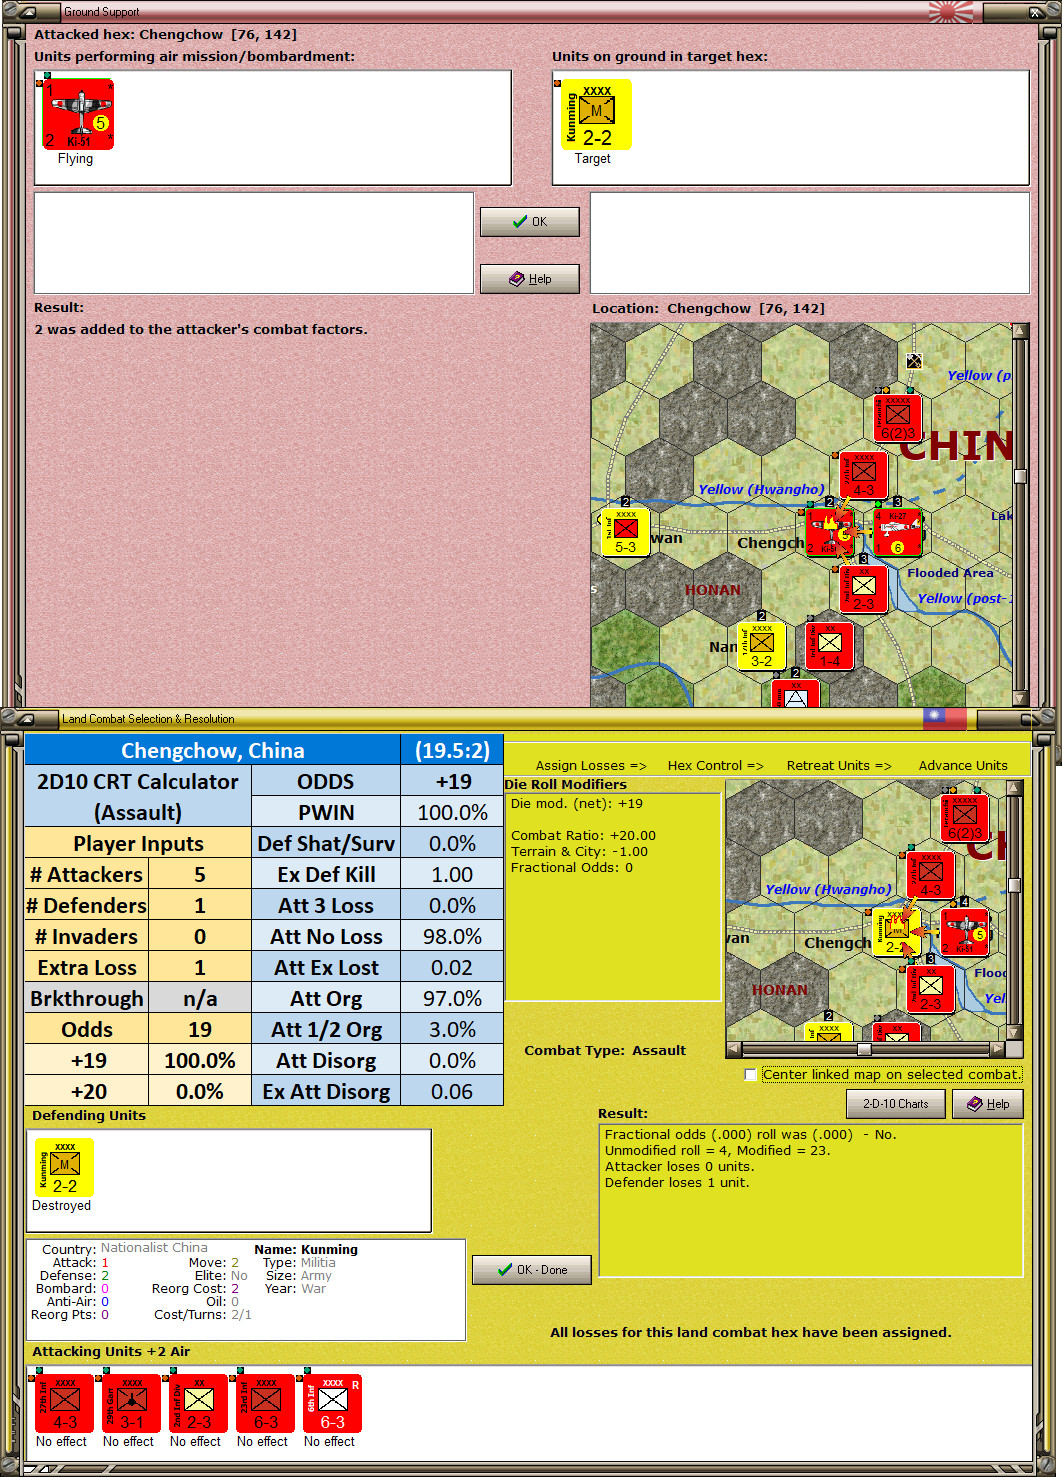Select Kunming 2-2 target unit counter
Image resolution: width=1062 pixels, height=1477 pixels.
(596, 114)
